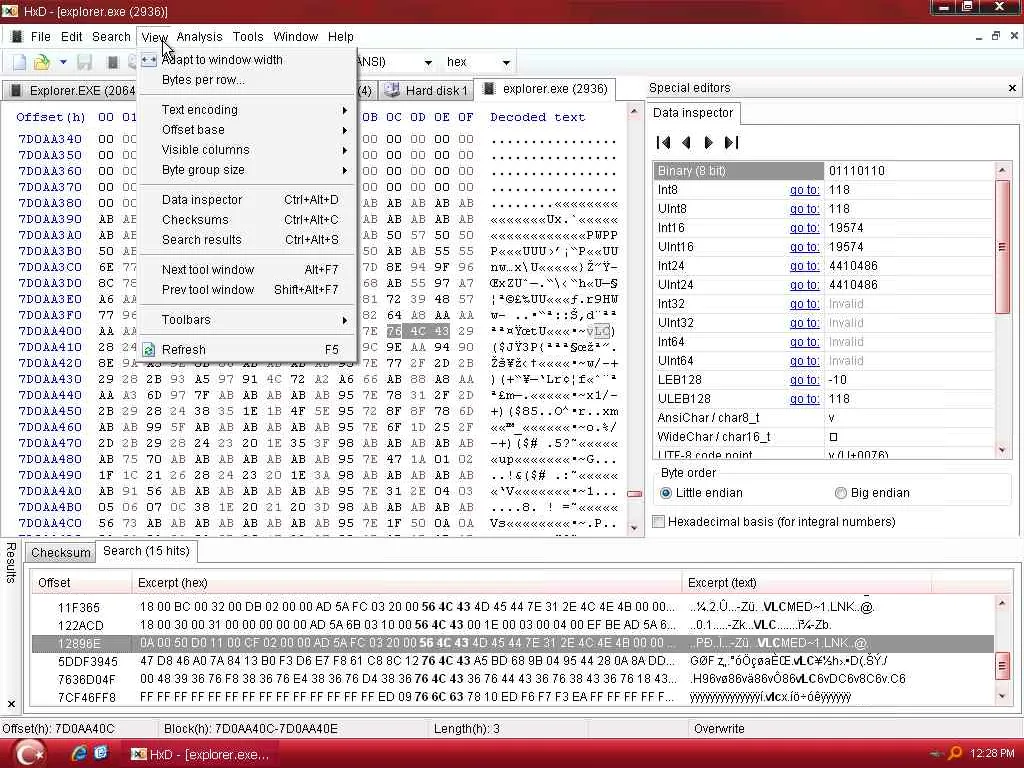The image size is (1024, 768).
Task: Go to next byte in Data inspector
Action: [x=709, y=142]
